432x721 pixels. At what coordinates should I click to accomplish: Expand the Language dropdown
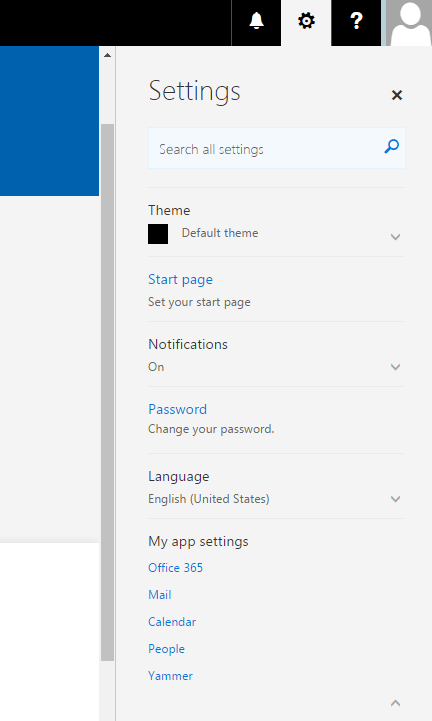395,499
